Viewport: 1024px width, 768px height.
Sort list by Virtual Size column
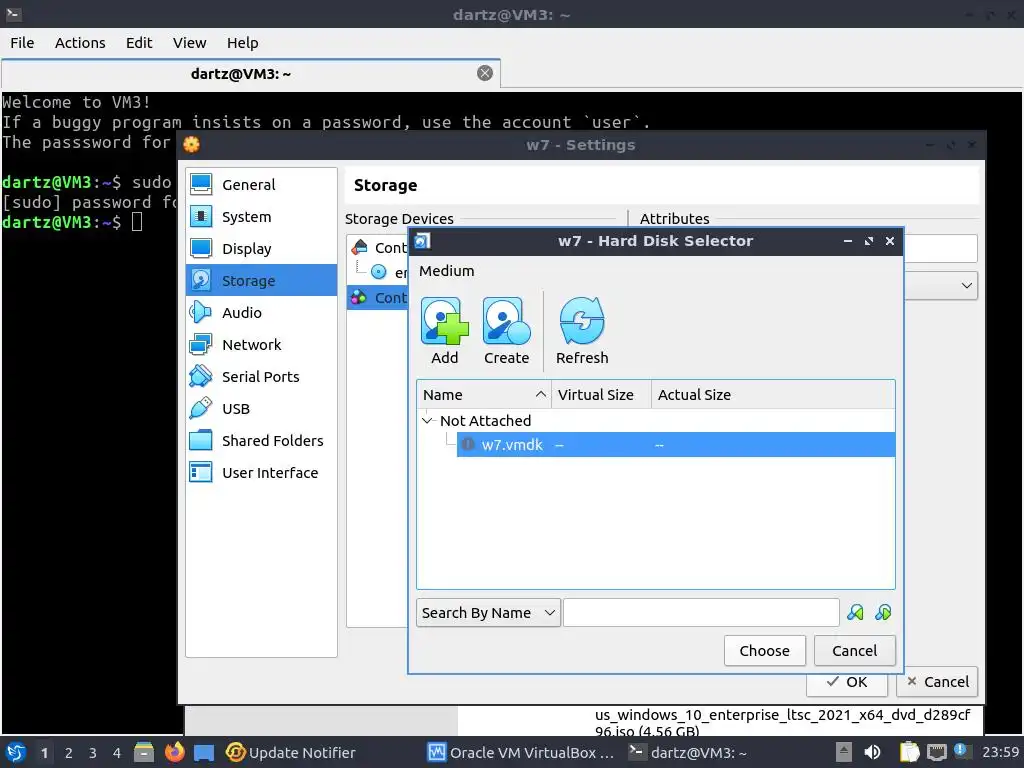point(601,394)
